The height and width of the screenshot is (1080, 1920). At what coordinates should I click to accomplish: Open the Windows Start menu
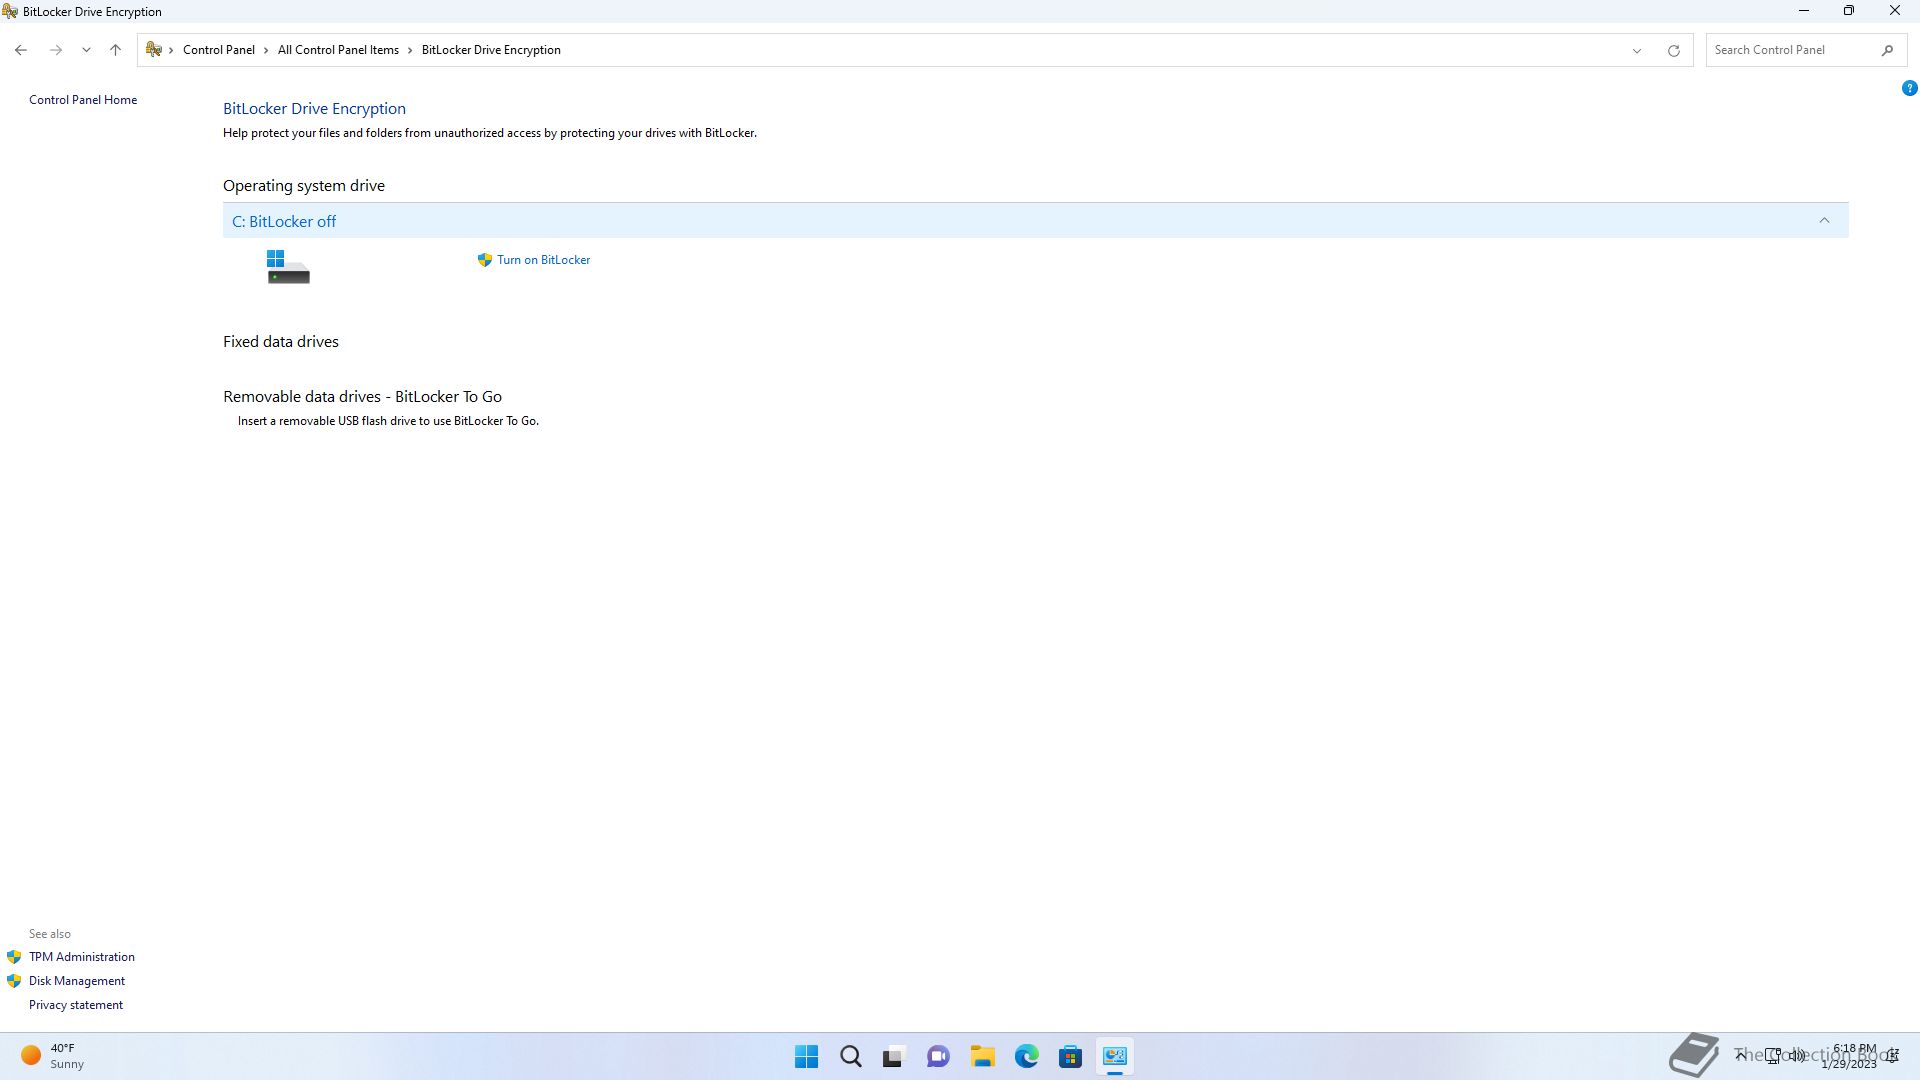(806, 1056)
